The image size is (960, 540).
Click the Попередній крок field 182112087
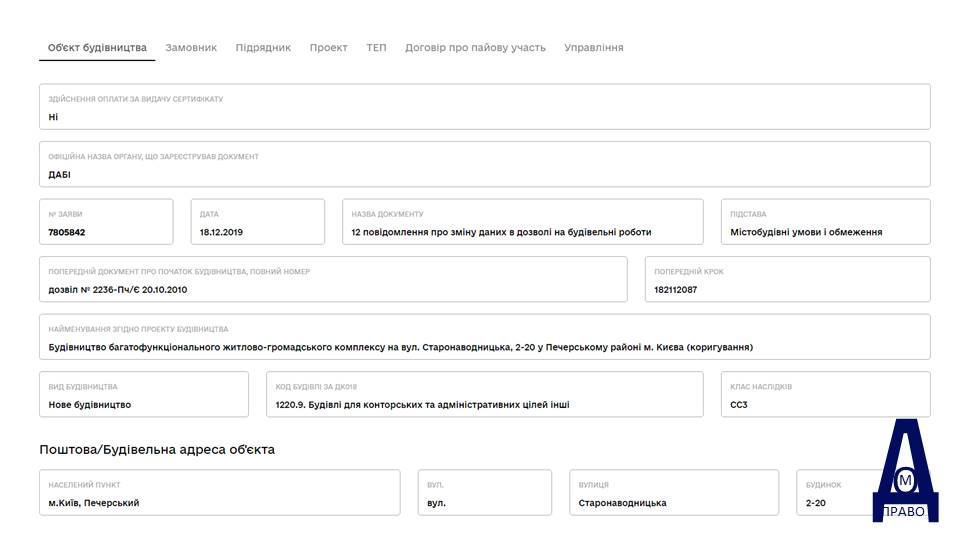788,279
